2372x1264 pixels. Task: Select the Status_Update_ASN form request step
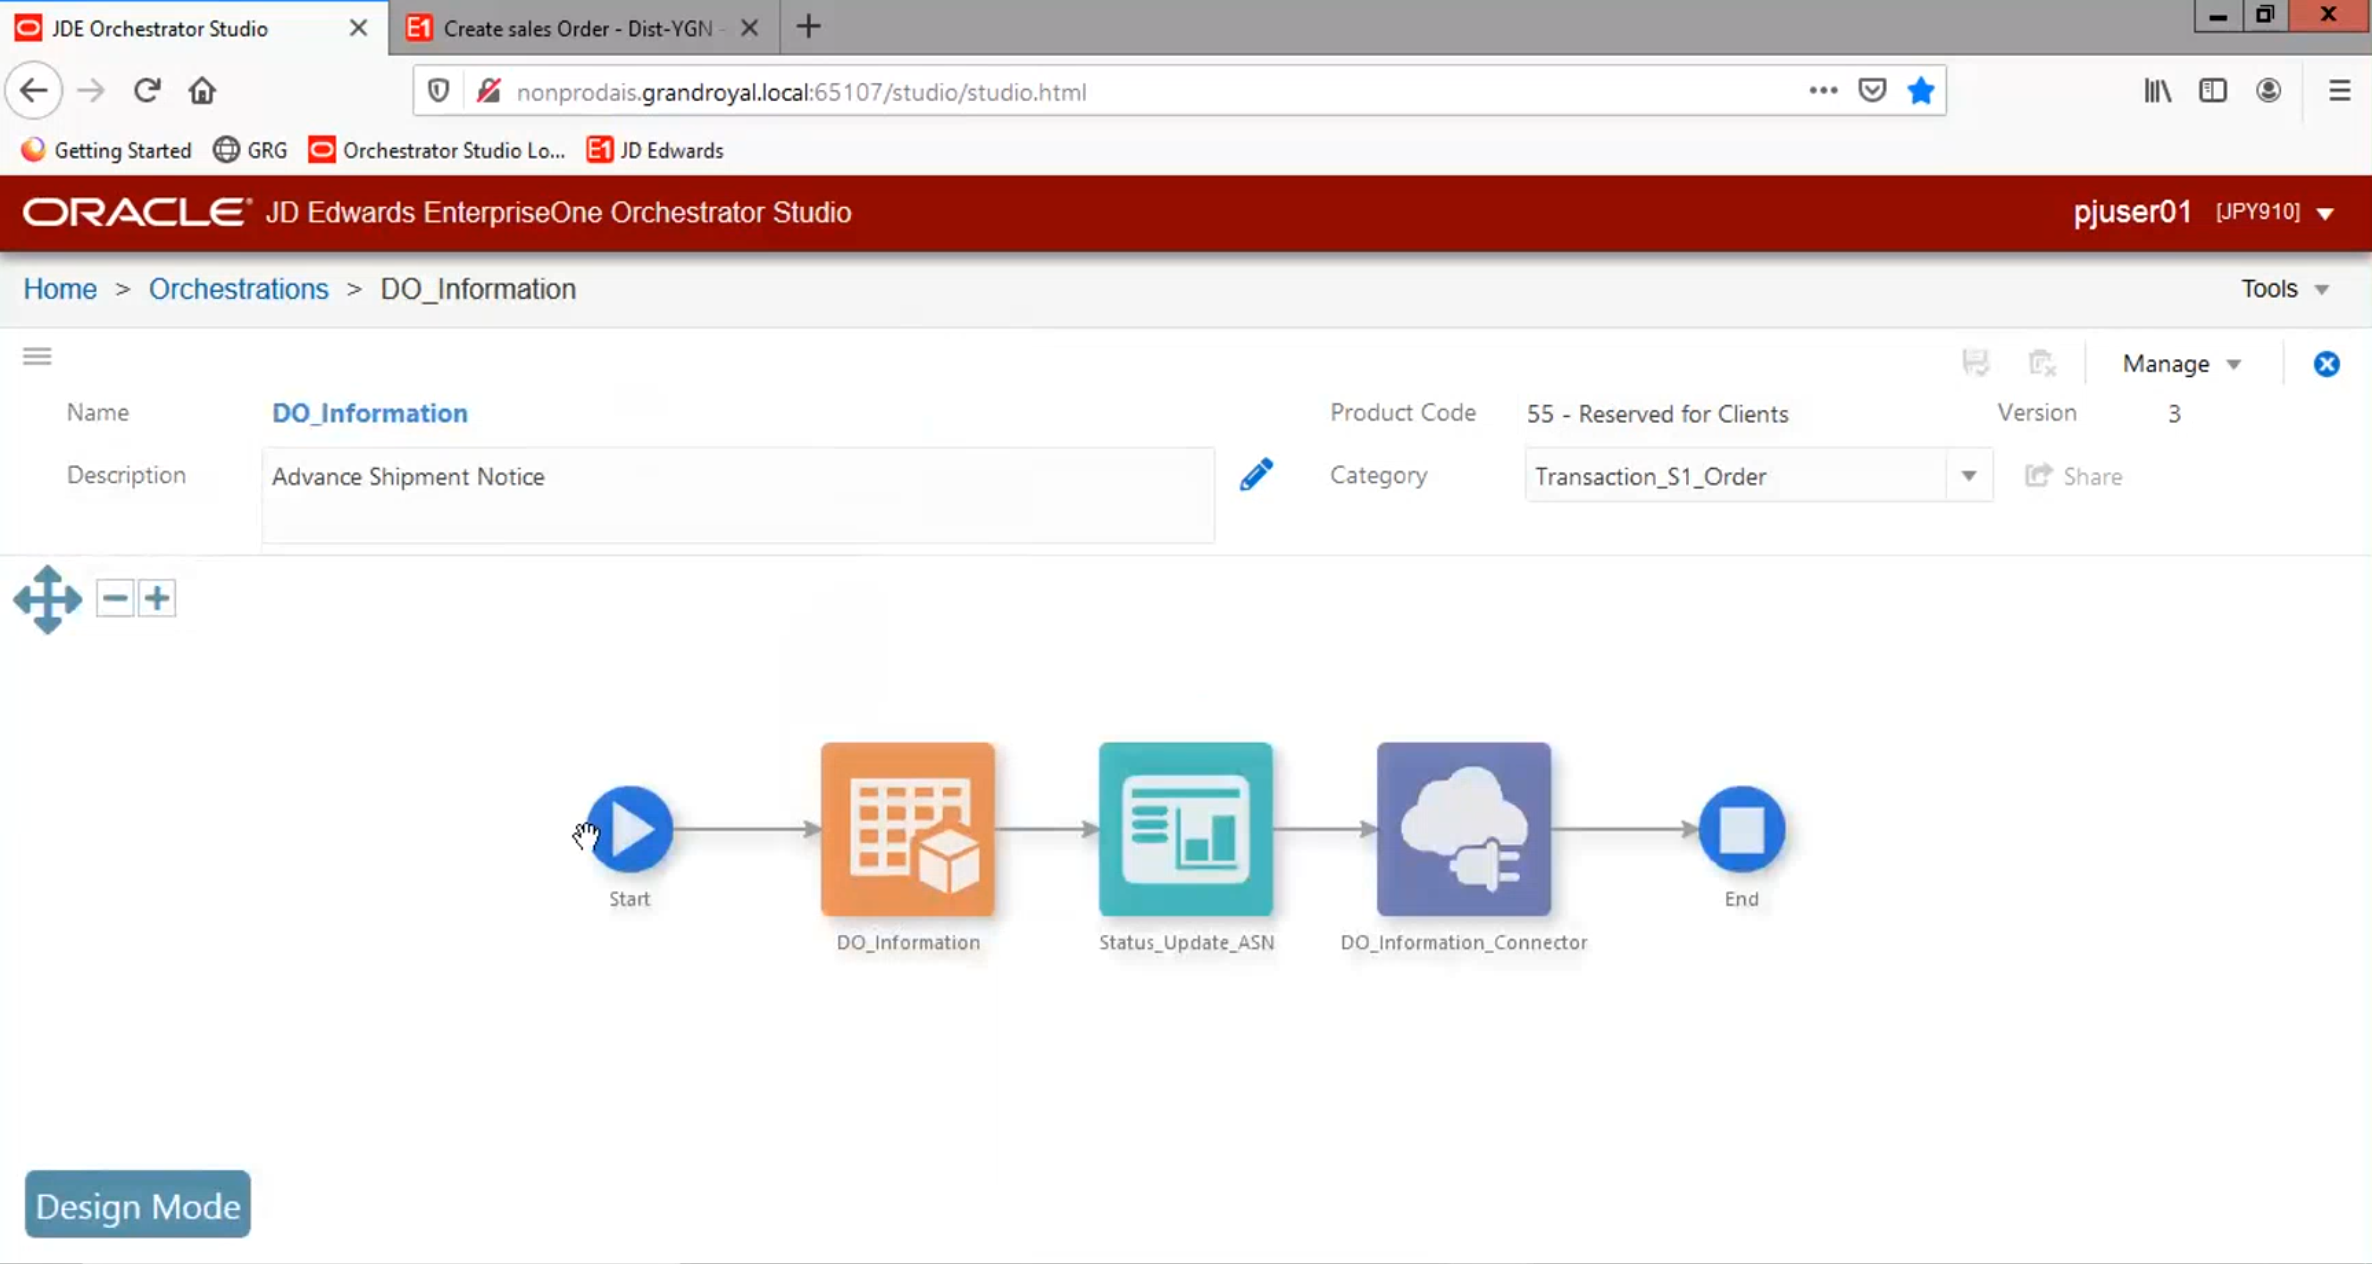(x=1185, y=828)
